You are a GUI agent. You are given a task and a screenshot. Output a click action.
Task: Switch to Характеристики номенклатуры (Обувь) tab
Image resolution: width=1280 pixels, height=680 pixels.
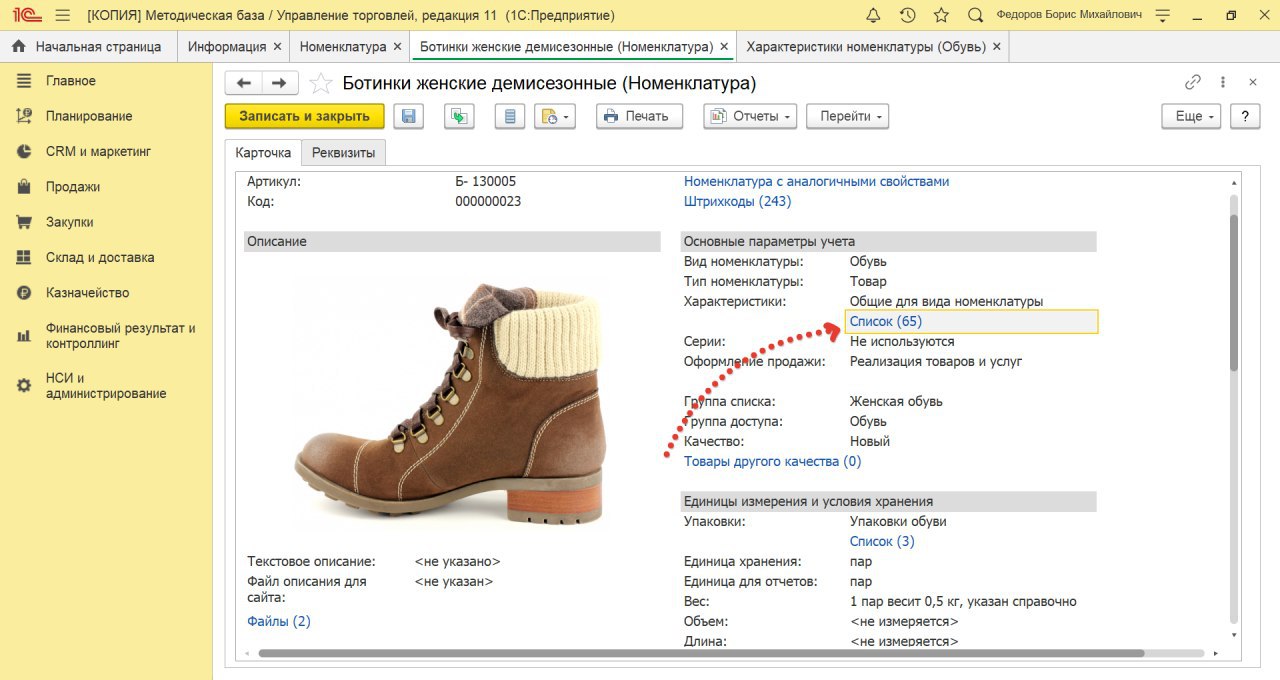(x=866, y=47)
